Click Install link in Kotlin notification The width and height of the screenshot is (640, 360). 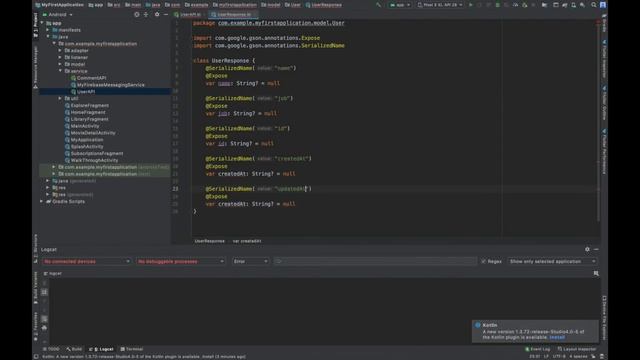click(x=557, y=337)
